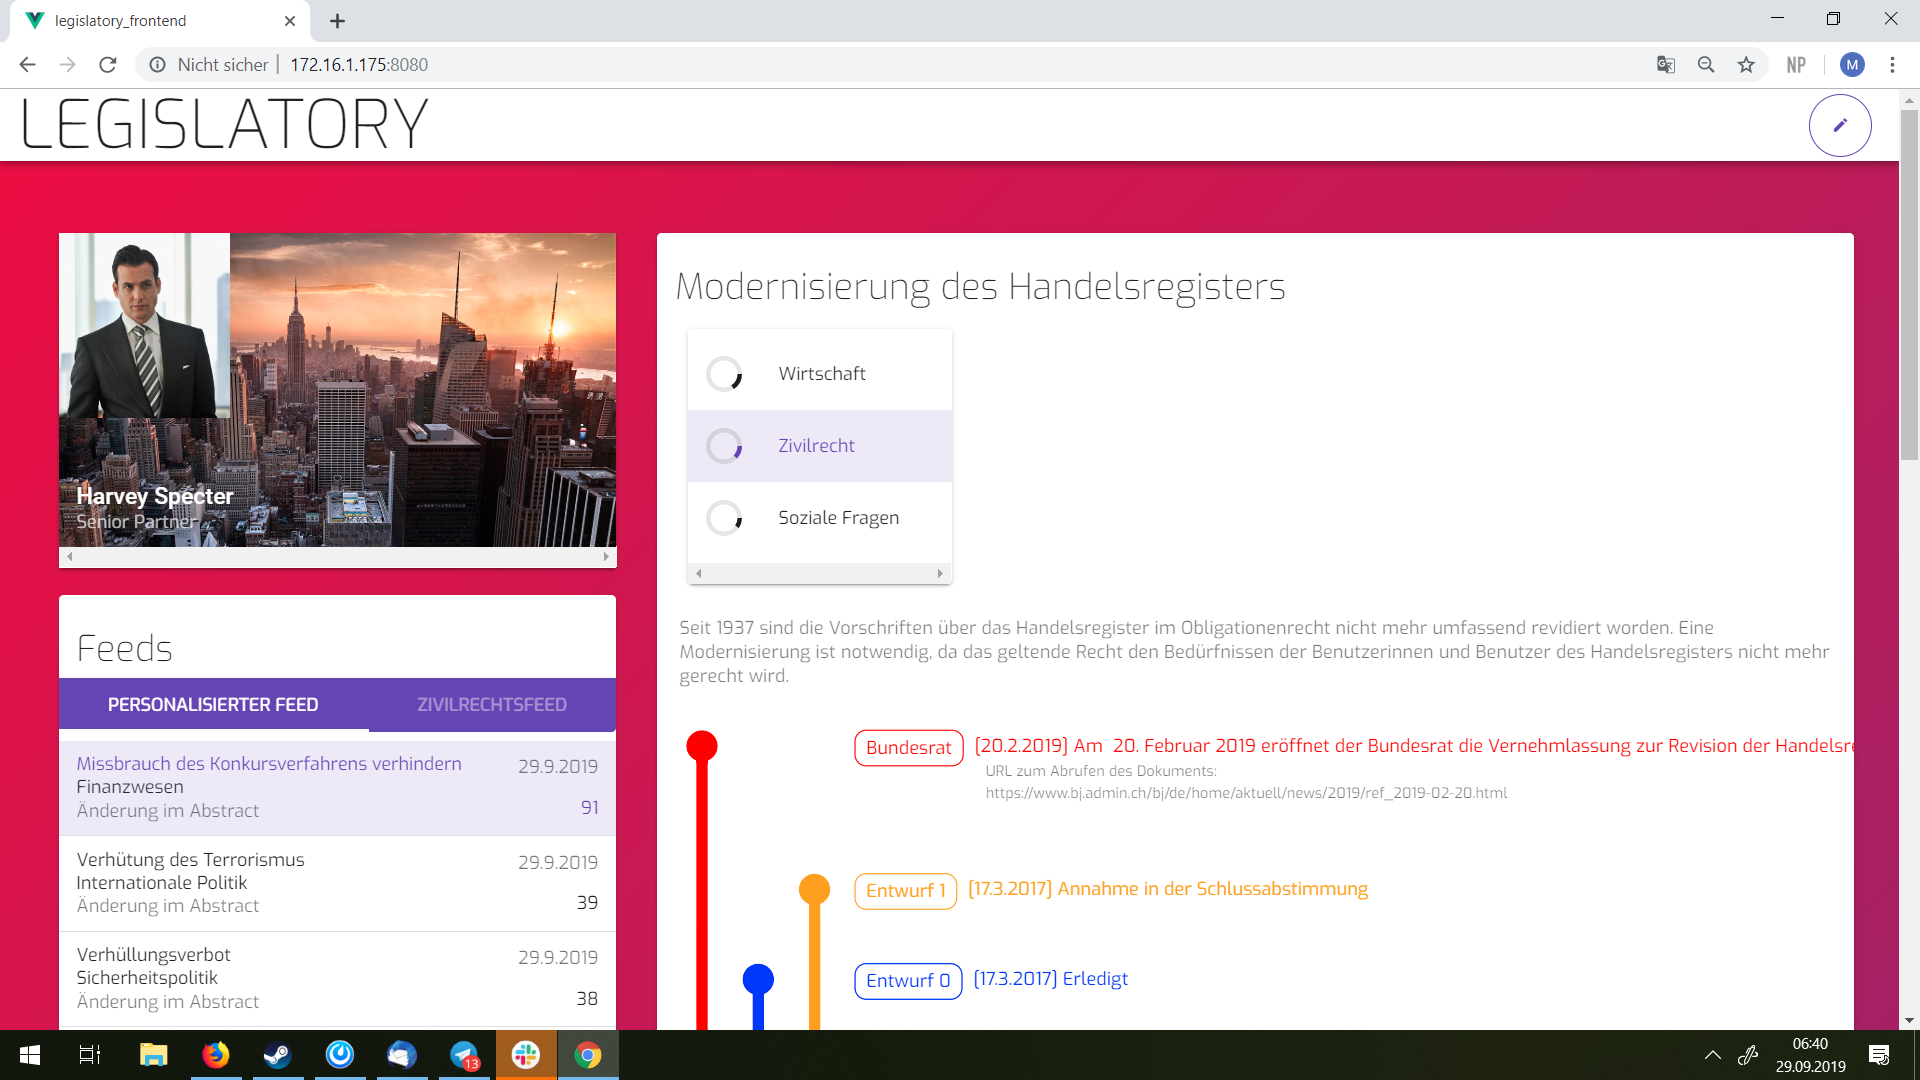Select the Personalisierter Feed tab
Viewport: 1920px width, 1080px height.
pos(213,705)
